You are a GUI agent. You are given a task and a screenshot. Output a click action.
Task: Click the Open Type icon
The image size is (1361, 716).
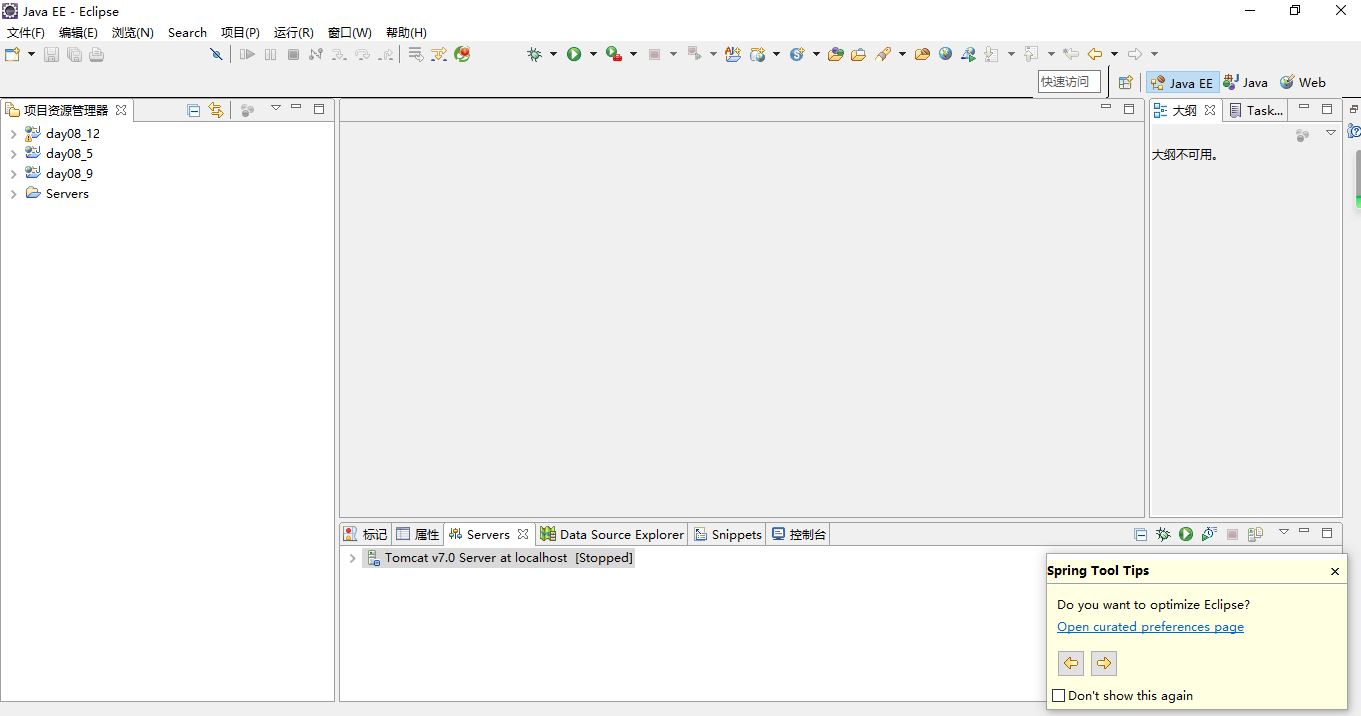click(836, 54)
